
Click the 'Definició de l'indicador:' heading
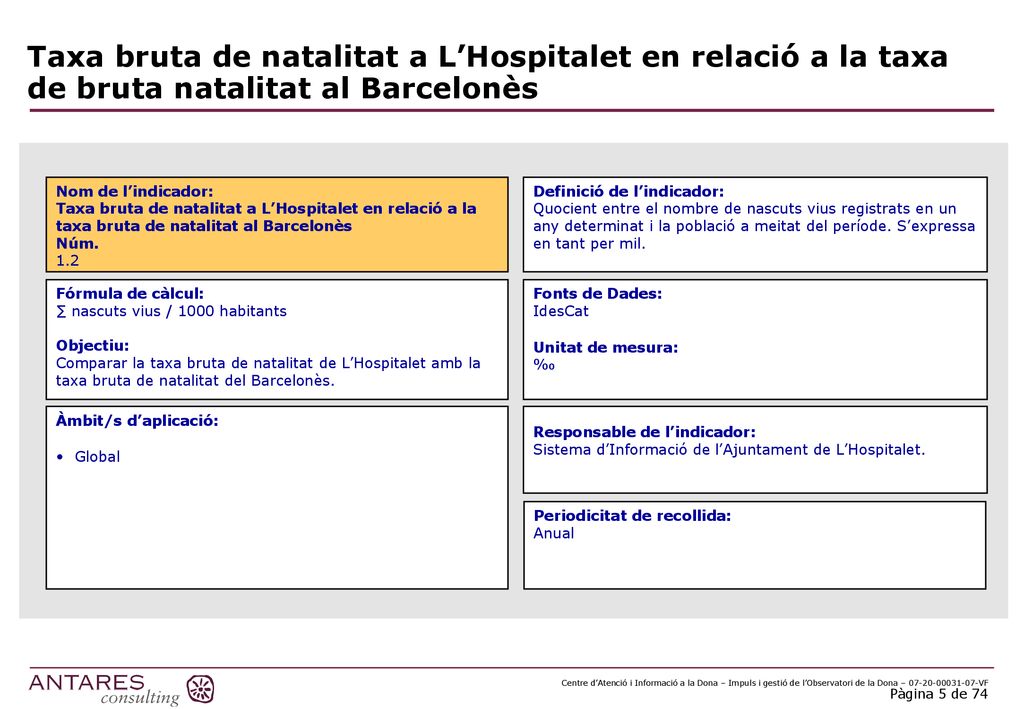click(x=628, y=191)
